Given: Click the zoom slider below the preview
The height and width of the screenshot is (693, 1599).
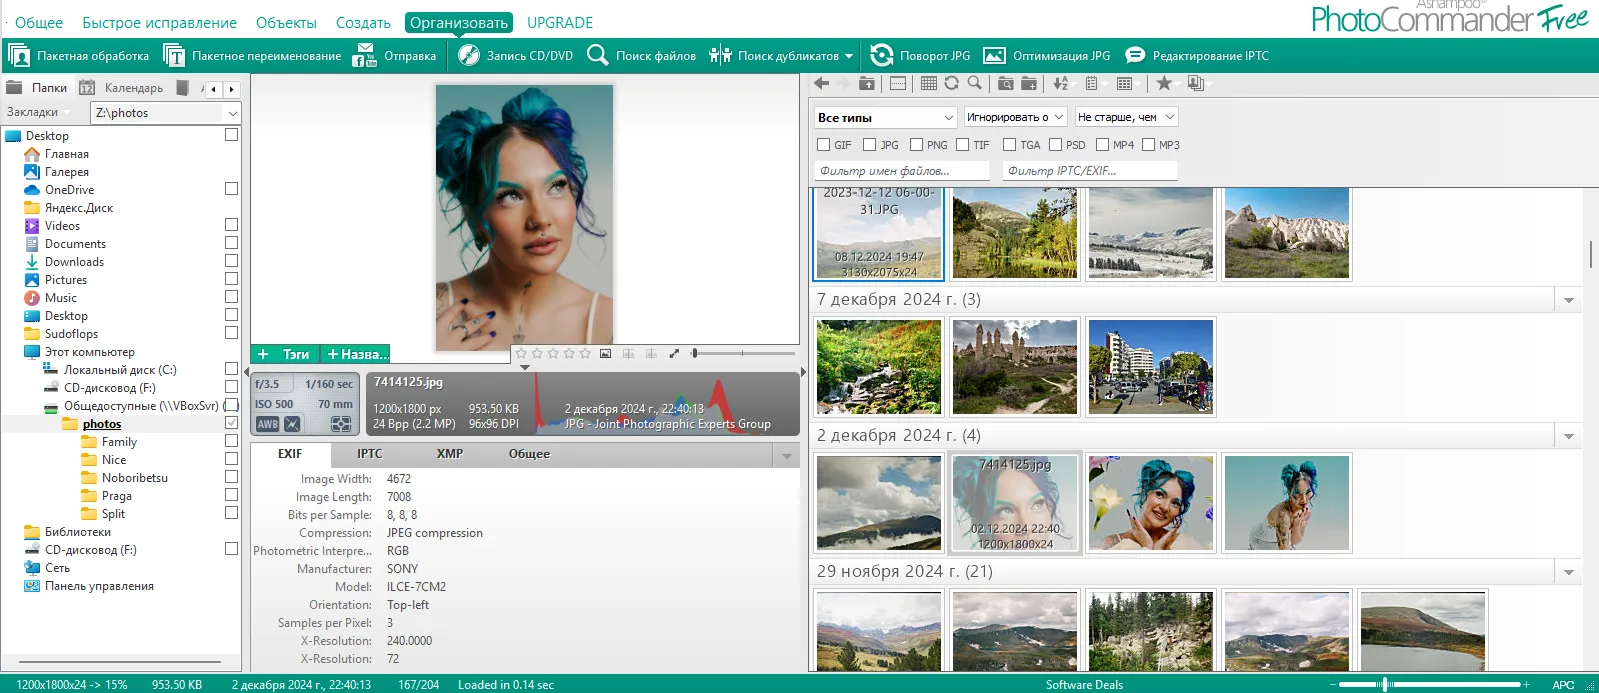Looking at the screenshot, I should [x=742, y=353].
